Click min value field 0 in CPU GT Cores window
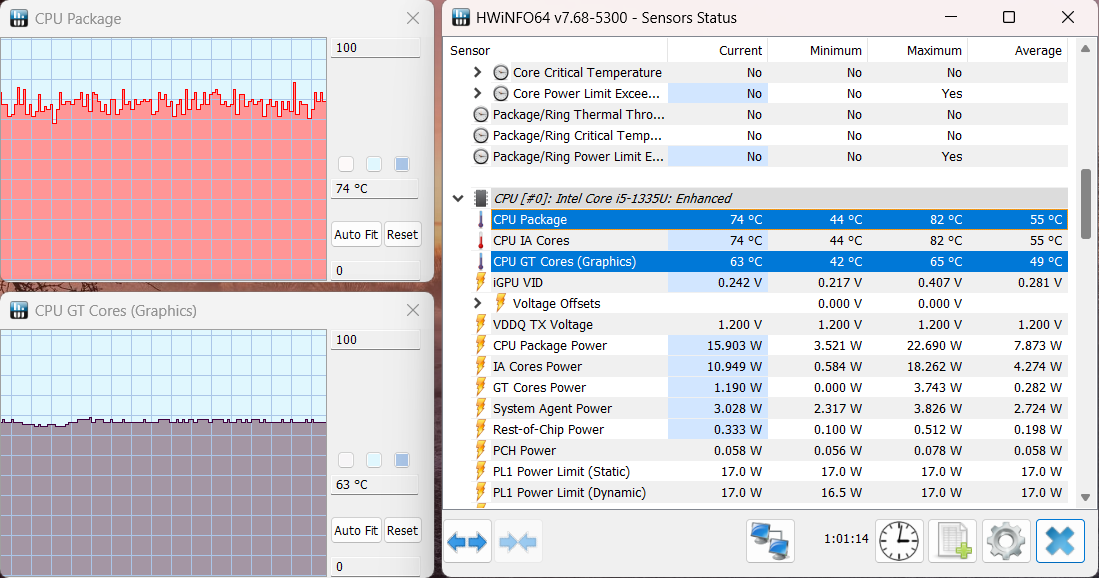The width and height of the screenshot is (1099, 578). pyautogui.click(x=376, y=566)
